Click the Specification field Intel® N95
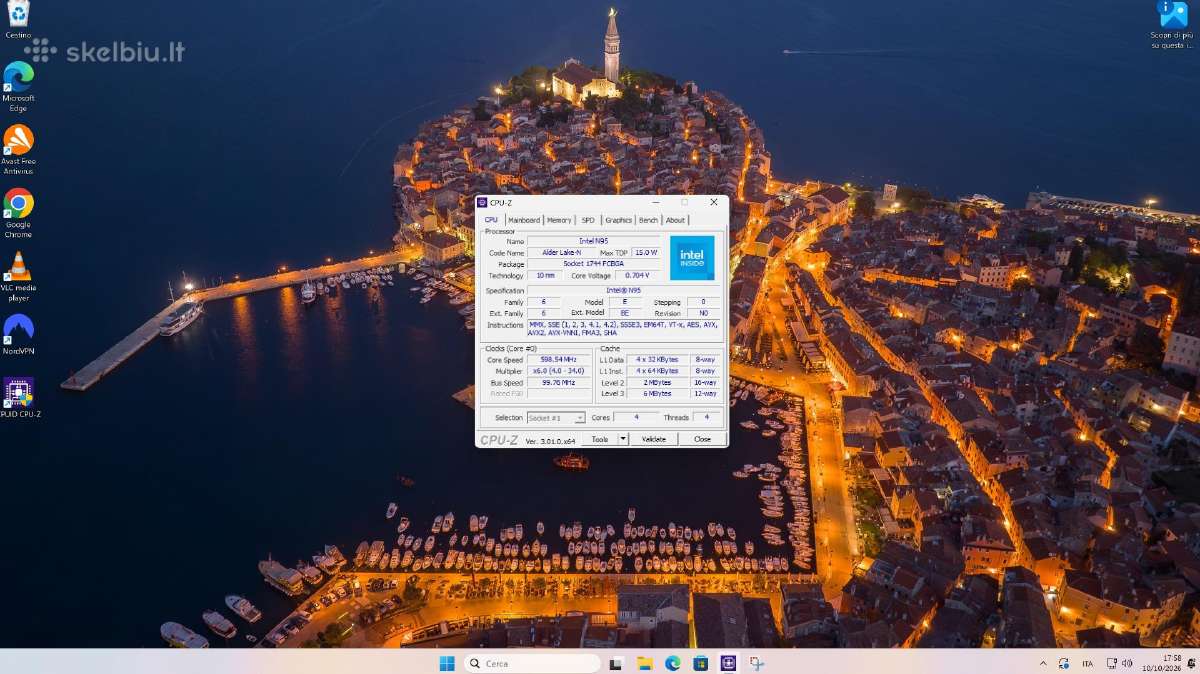 point(623,290)
